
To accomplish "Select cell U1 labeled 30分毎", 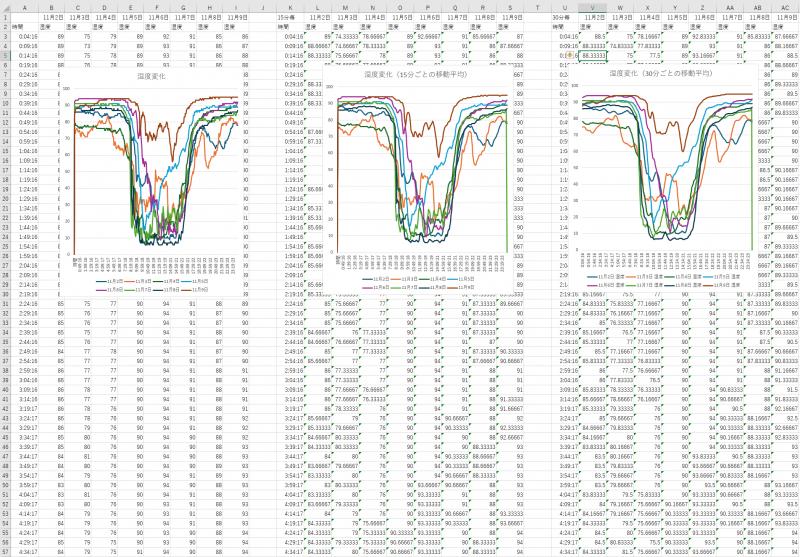I will [562, 17].
